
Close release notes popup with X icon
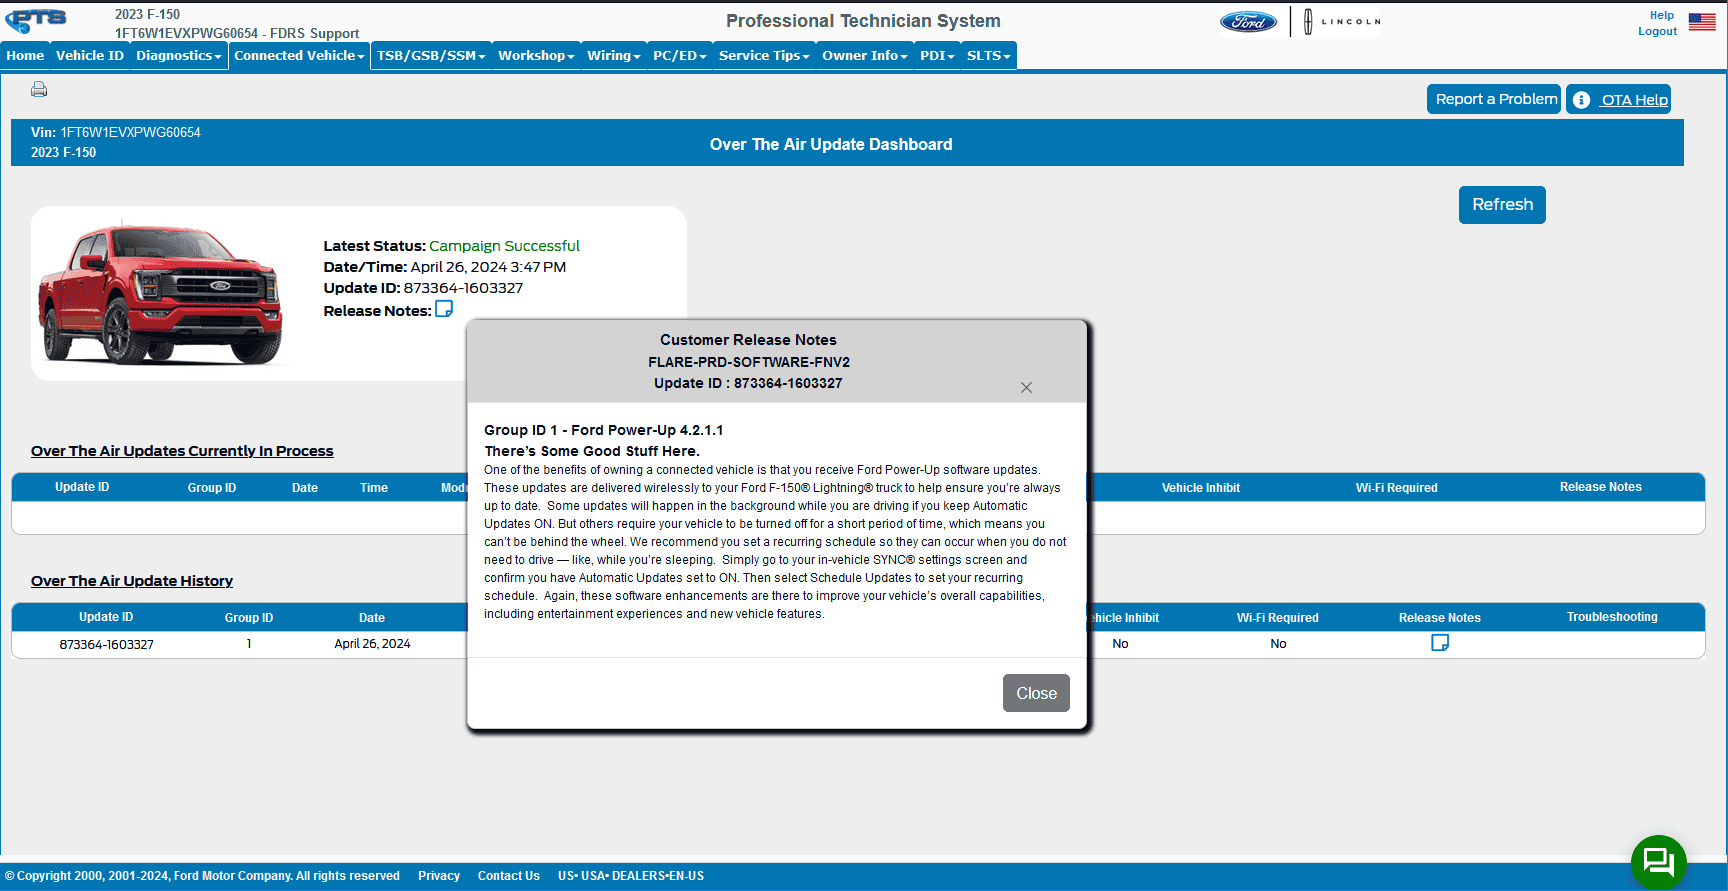(1026, 388)
